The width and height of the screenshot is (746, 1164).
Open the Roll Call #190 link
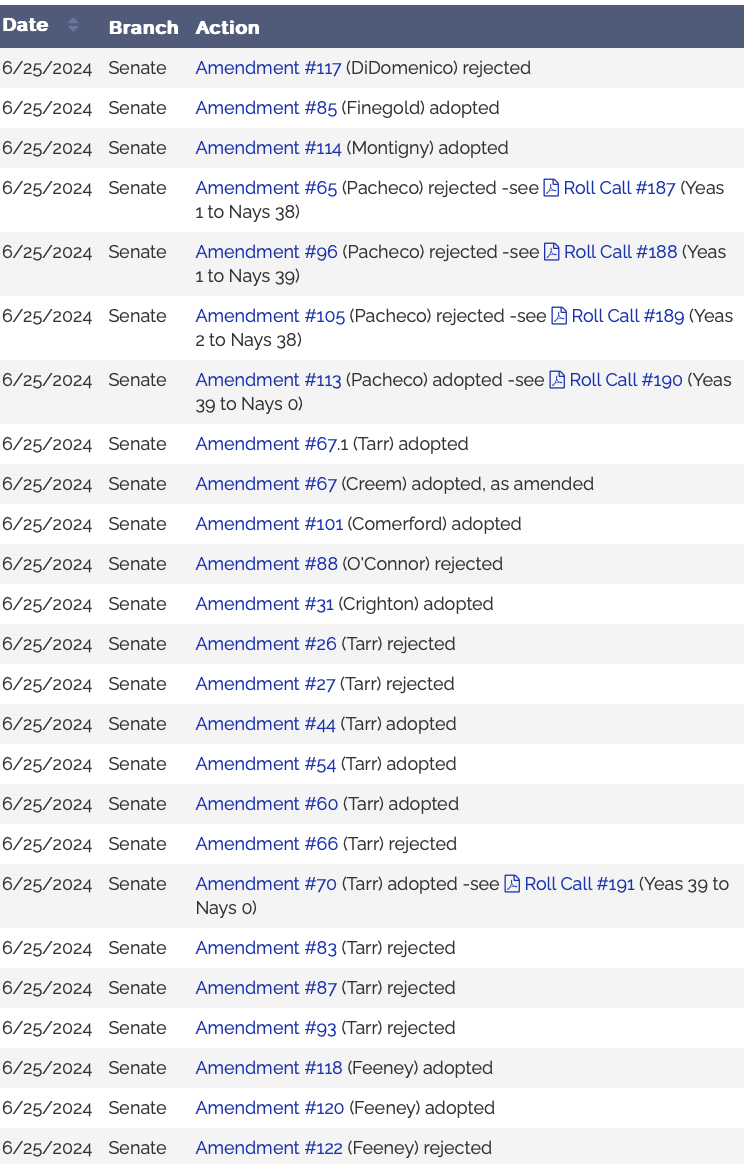(x=626, y=380)
